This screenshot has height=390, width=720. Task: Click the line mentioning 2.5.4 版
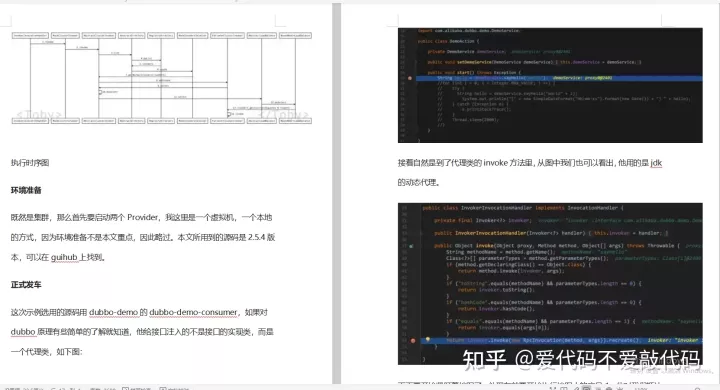tap(143, 237)
